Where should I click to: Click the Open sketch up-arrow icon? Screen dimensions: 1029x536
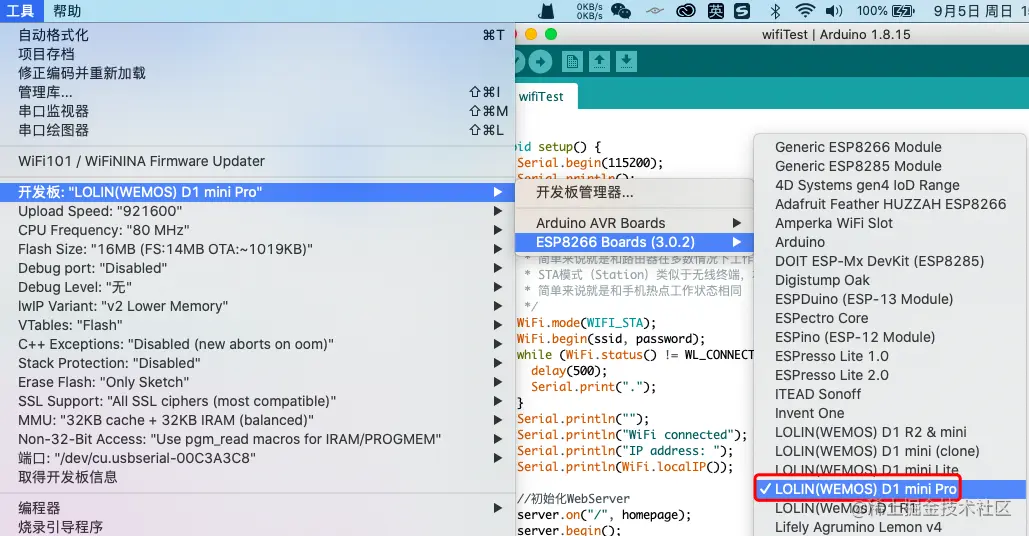click(x=598, y=62)
